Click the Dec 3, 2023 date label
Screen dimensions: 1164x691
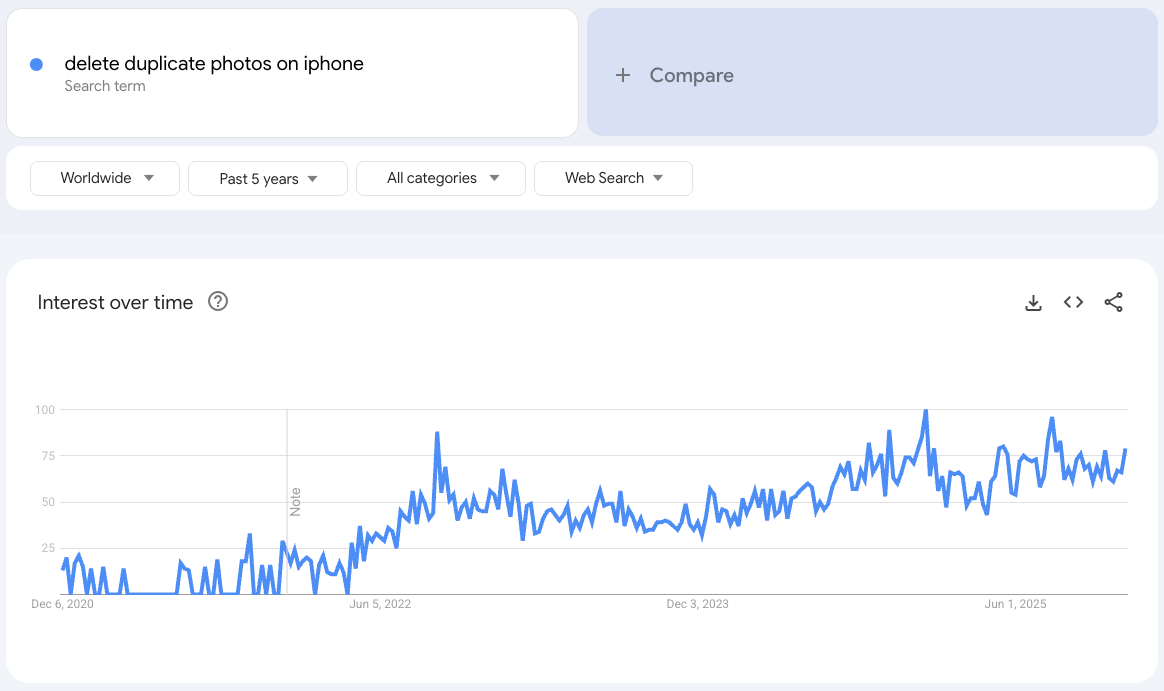pyautogui.click(x=697, y=604)
